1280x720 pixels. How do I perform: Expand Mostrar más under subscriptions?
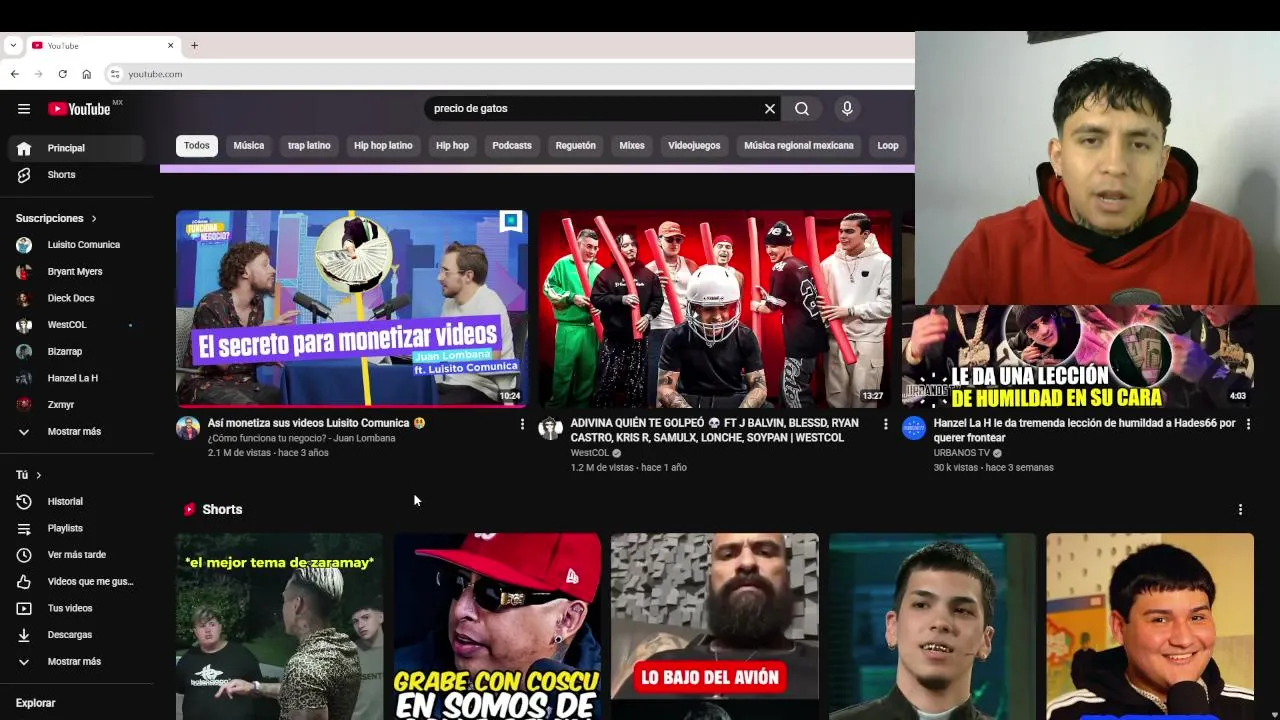tap(76, 432)
